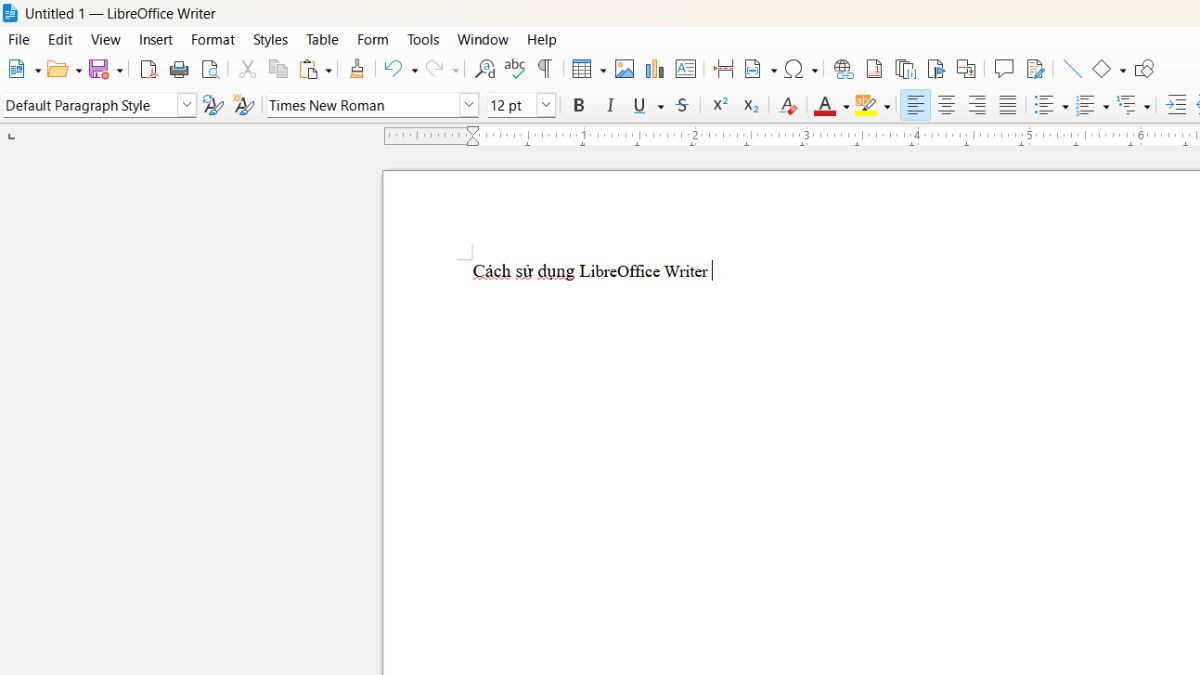Click the Insert Special Character omega icon

[795, 69]
